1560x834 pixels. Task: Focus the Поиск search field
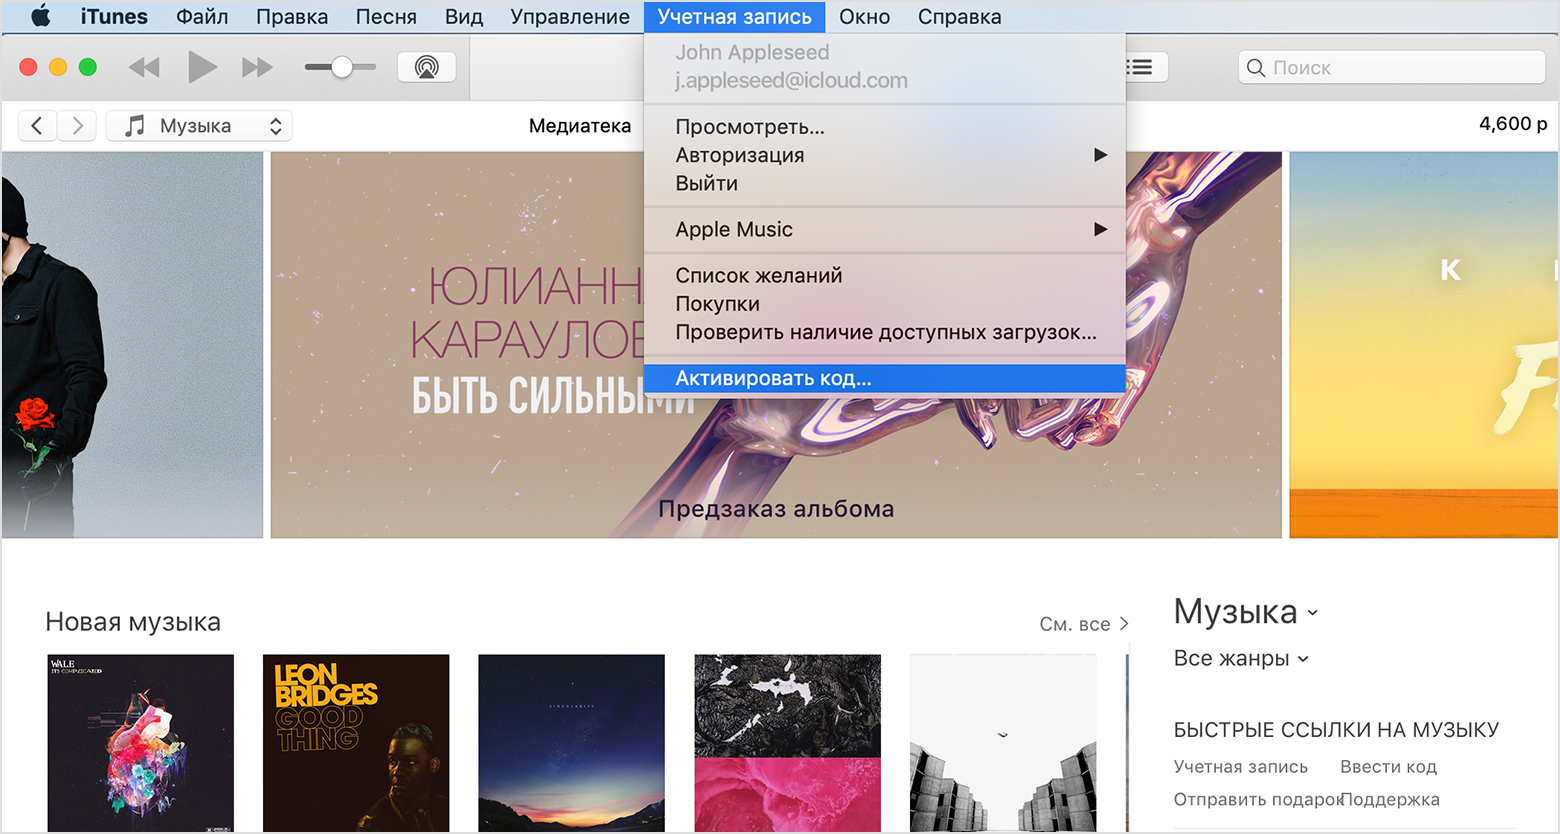click(x=1392, y=67)
